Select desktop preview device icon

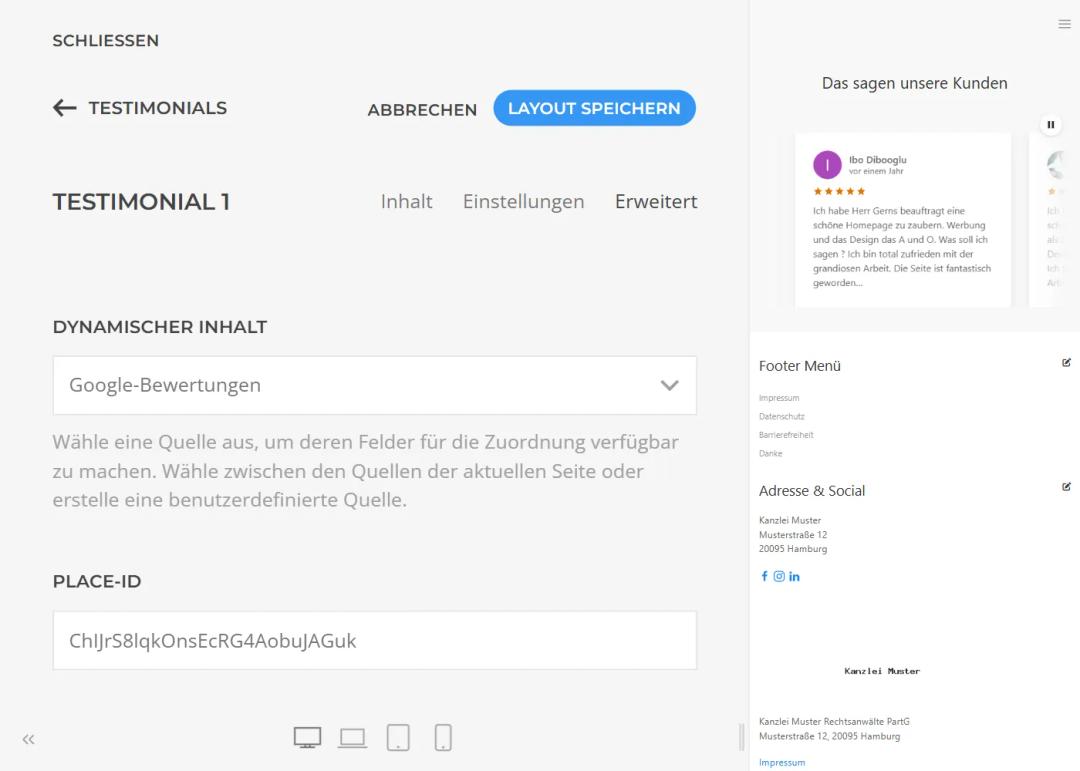tap(307, 737)
